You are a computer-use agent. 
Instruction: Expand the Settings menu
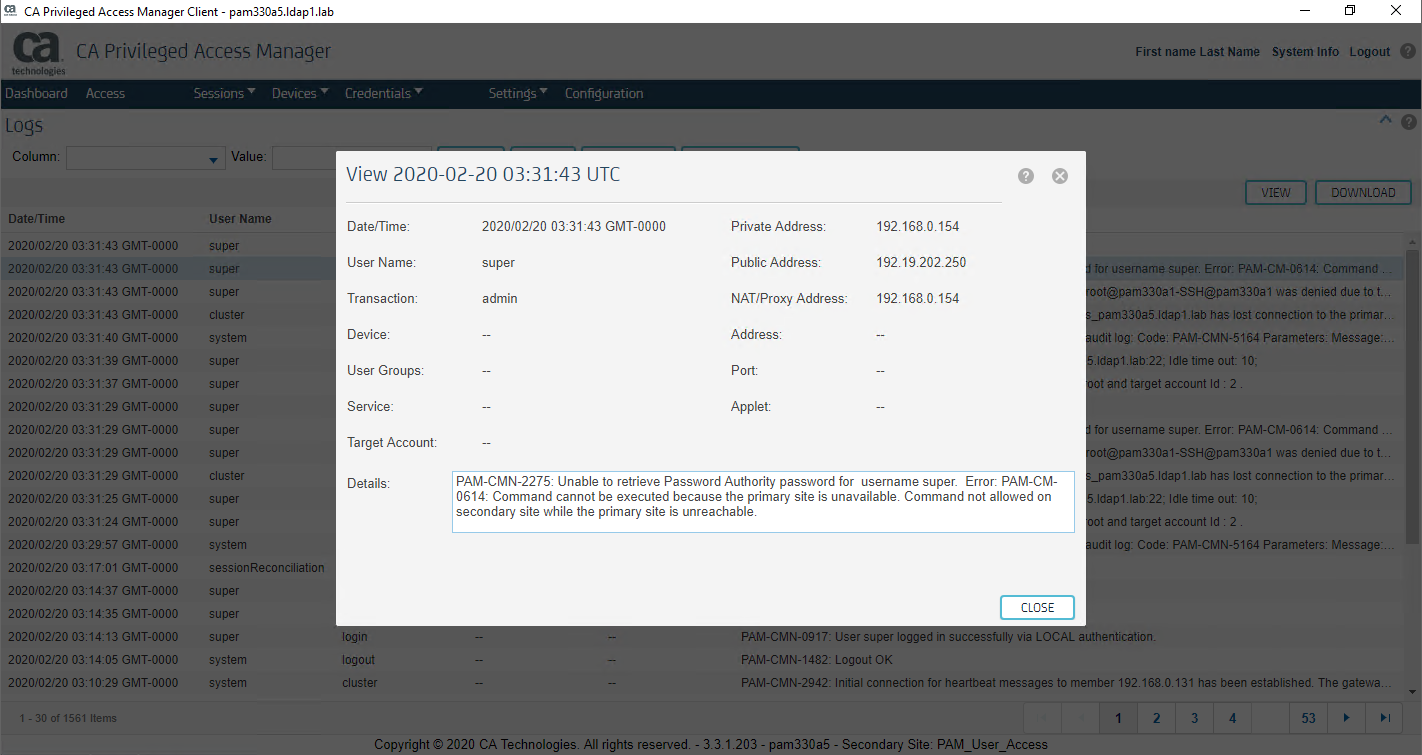tap(518, 93)
